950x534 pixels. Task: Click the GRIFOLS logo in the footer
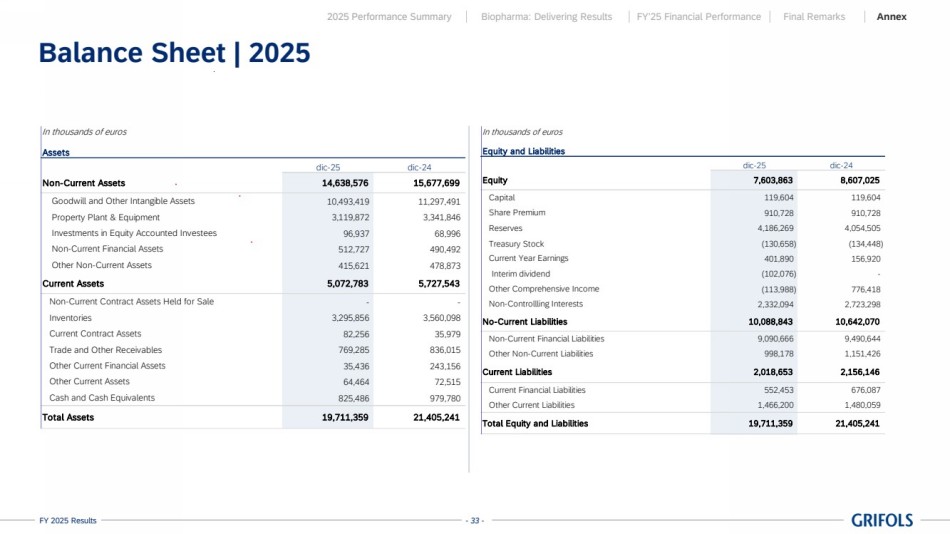[x=881, y=520]
